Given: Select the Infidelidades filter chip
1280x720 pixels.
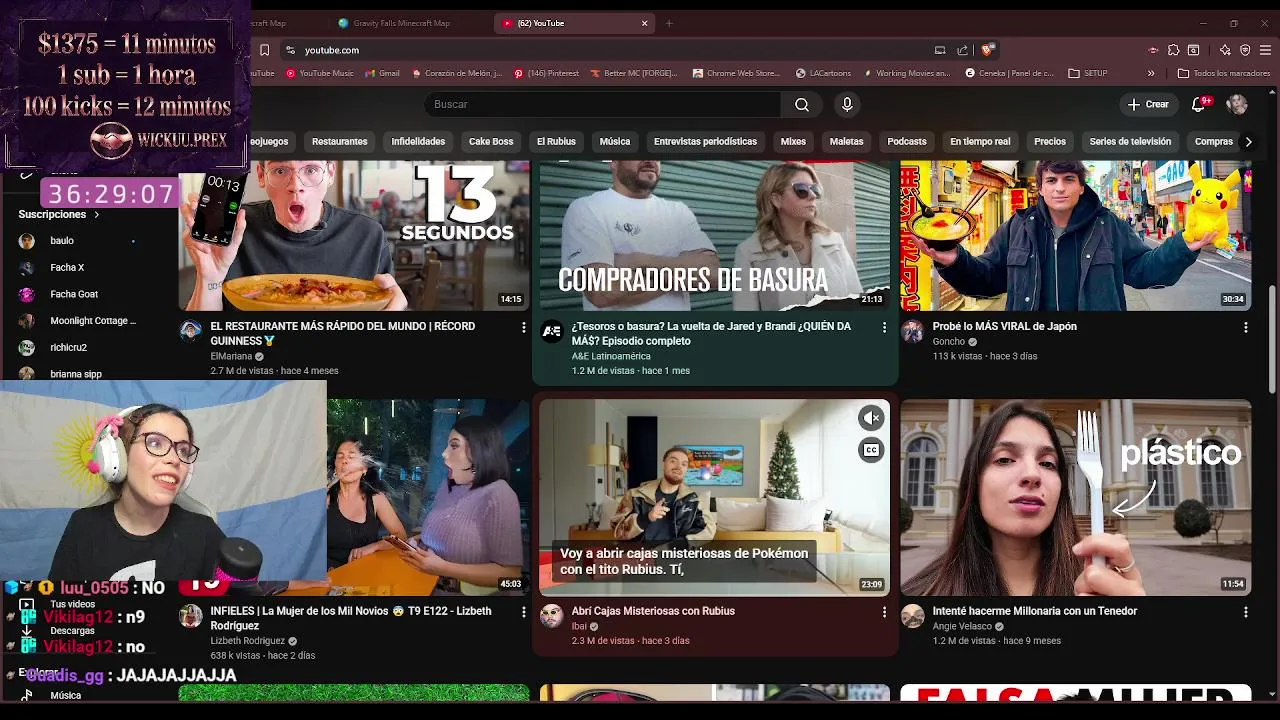Looking at the screenshot, I should [418, 142].
